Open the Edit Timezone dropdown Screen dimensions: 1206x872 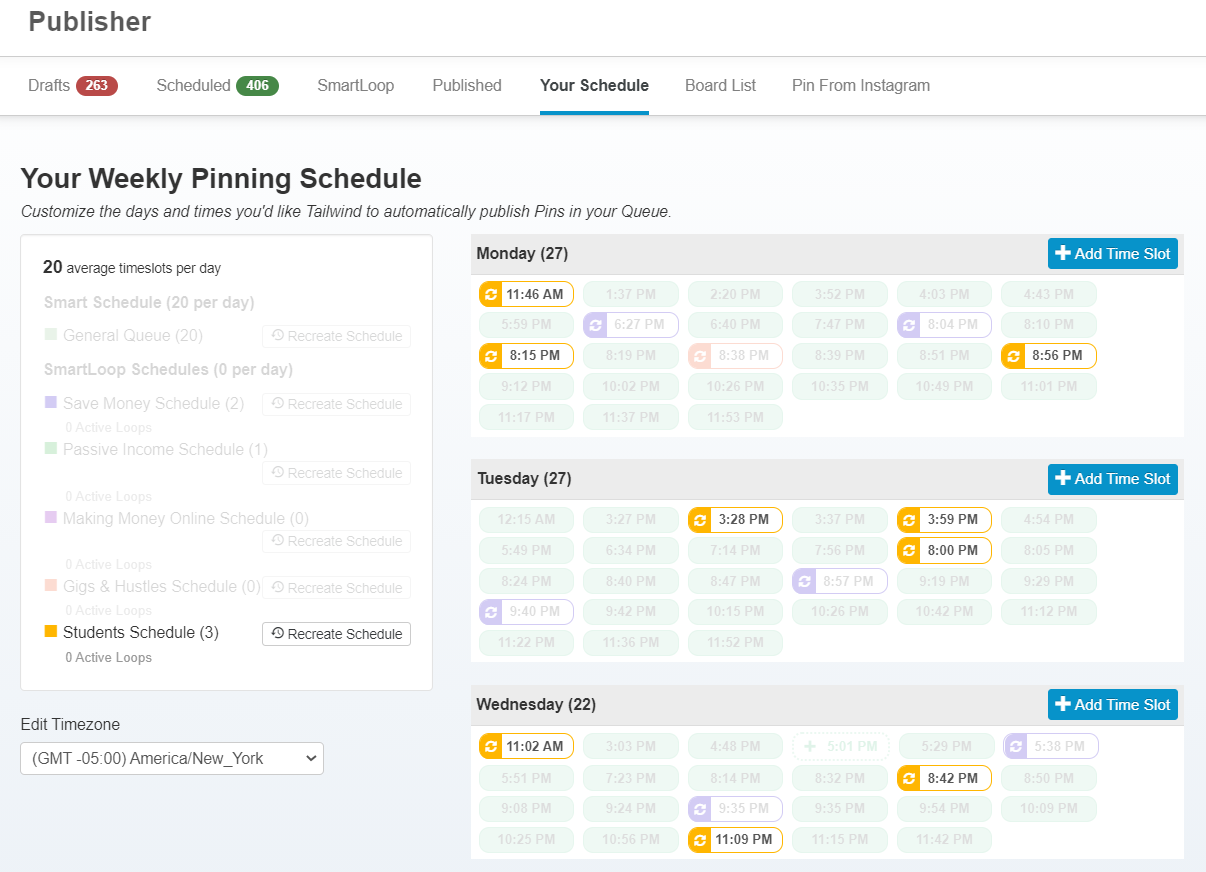click(172, 758)
